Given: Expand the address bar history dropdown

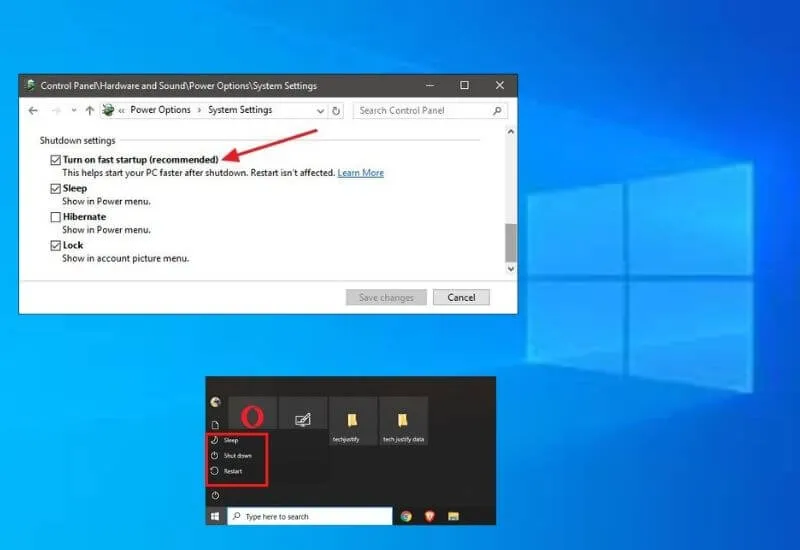Looking at the screenshot, I should [x=320, y=111].
